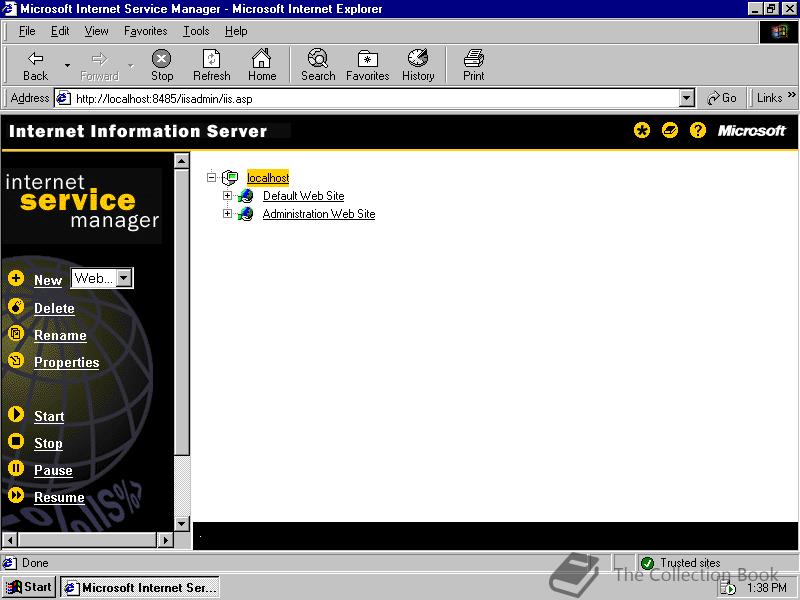Open the Edit menu

[60, 31]
